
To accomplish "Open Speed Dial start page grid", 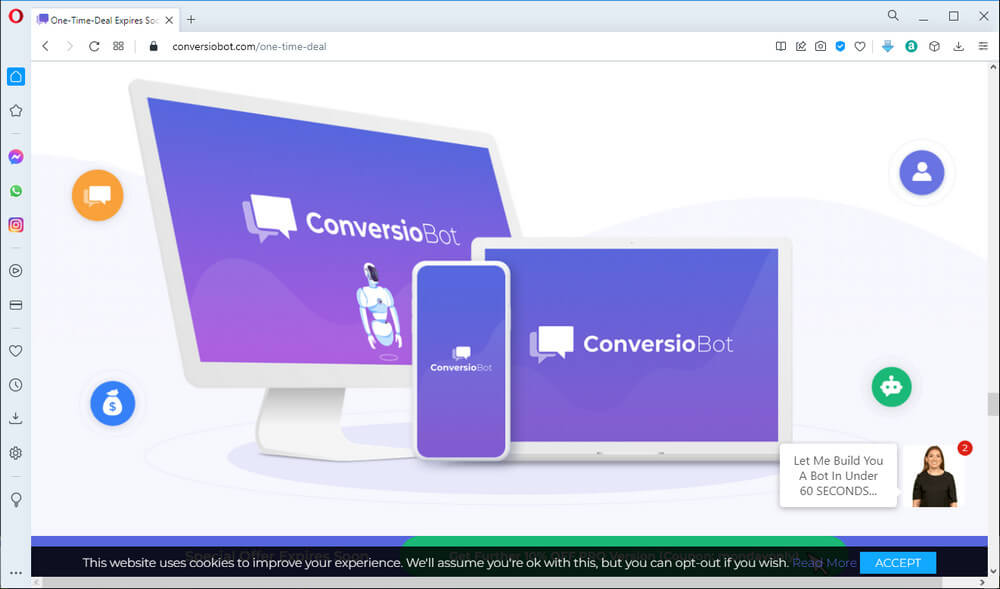I will click(118, 46).
